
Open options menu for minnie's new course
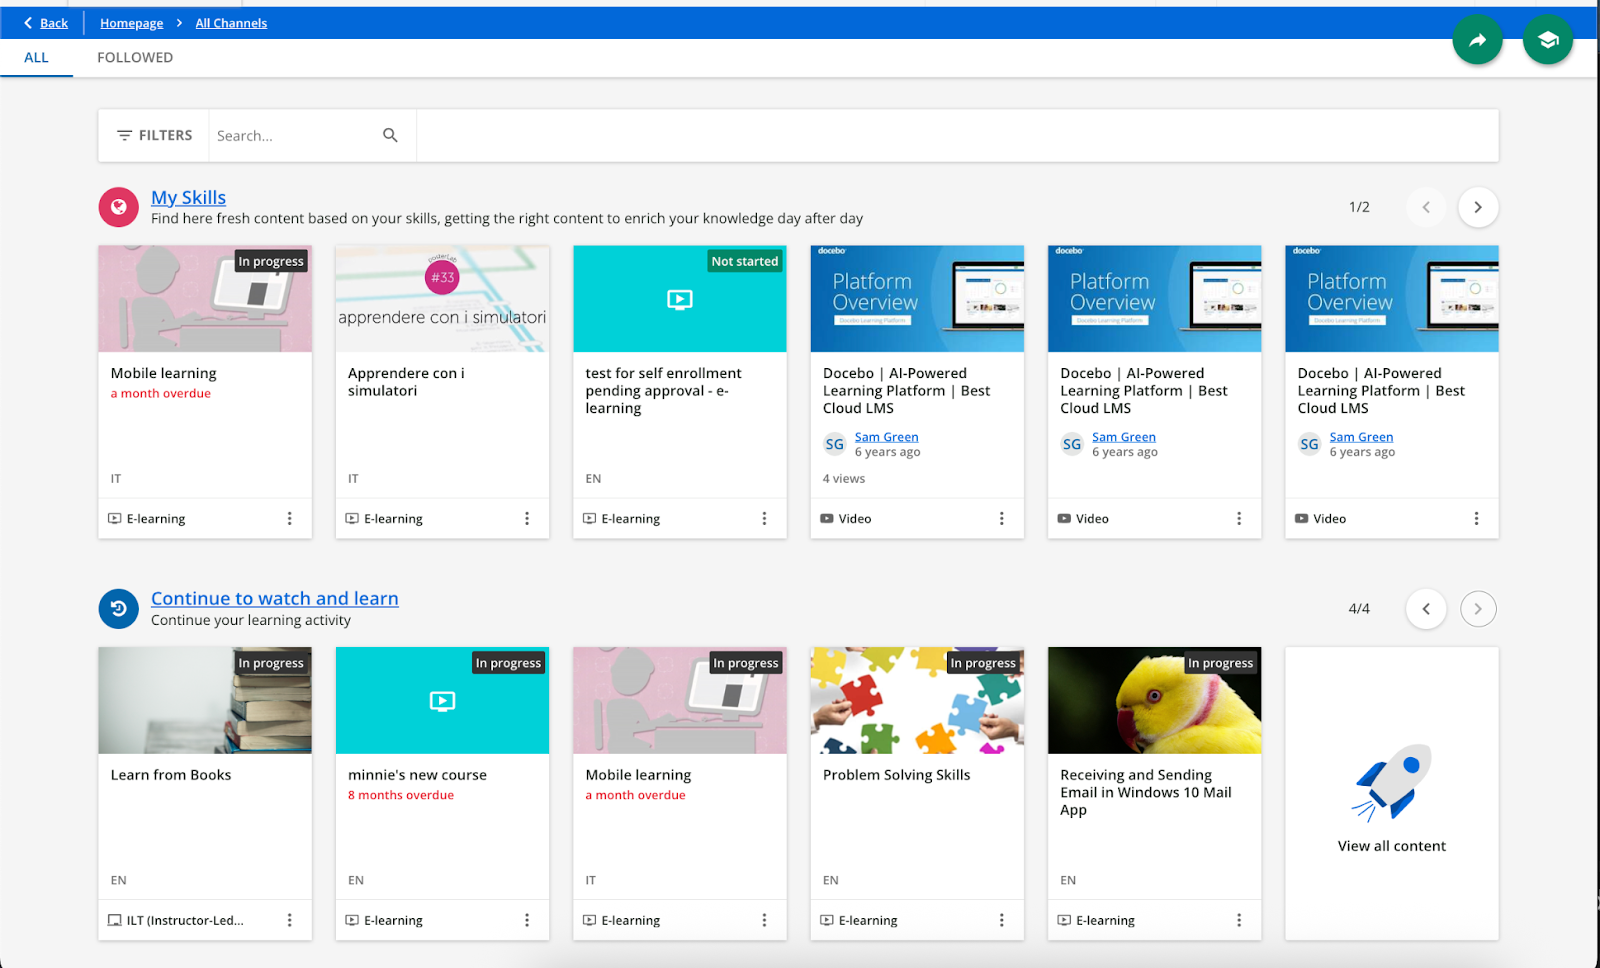pyautogui.click(x=527, y=920)
